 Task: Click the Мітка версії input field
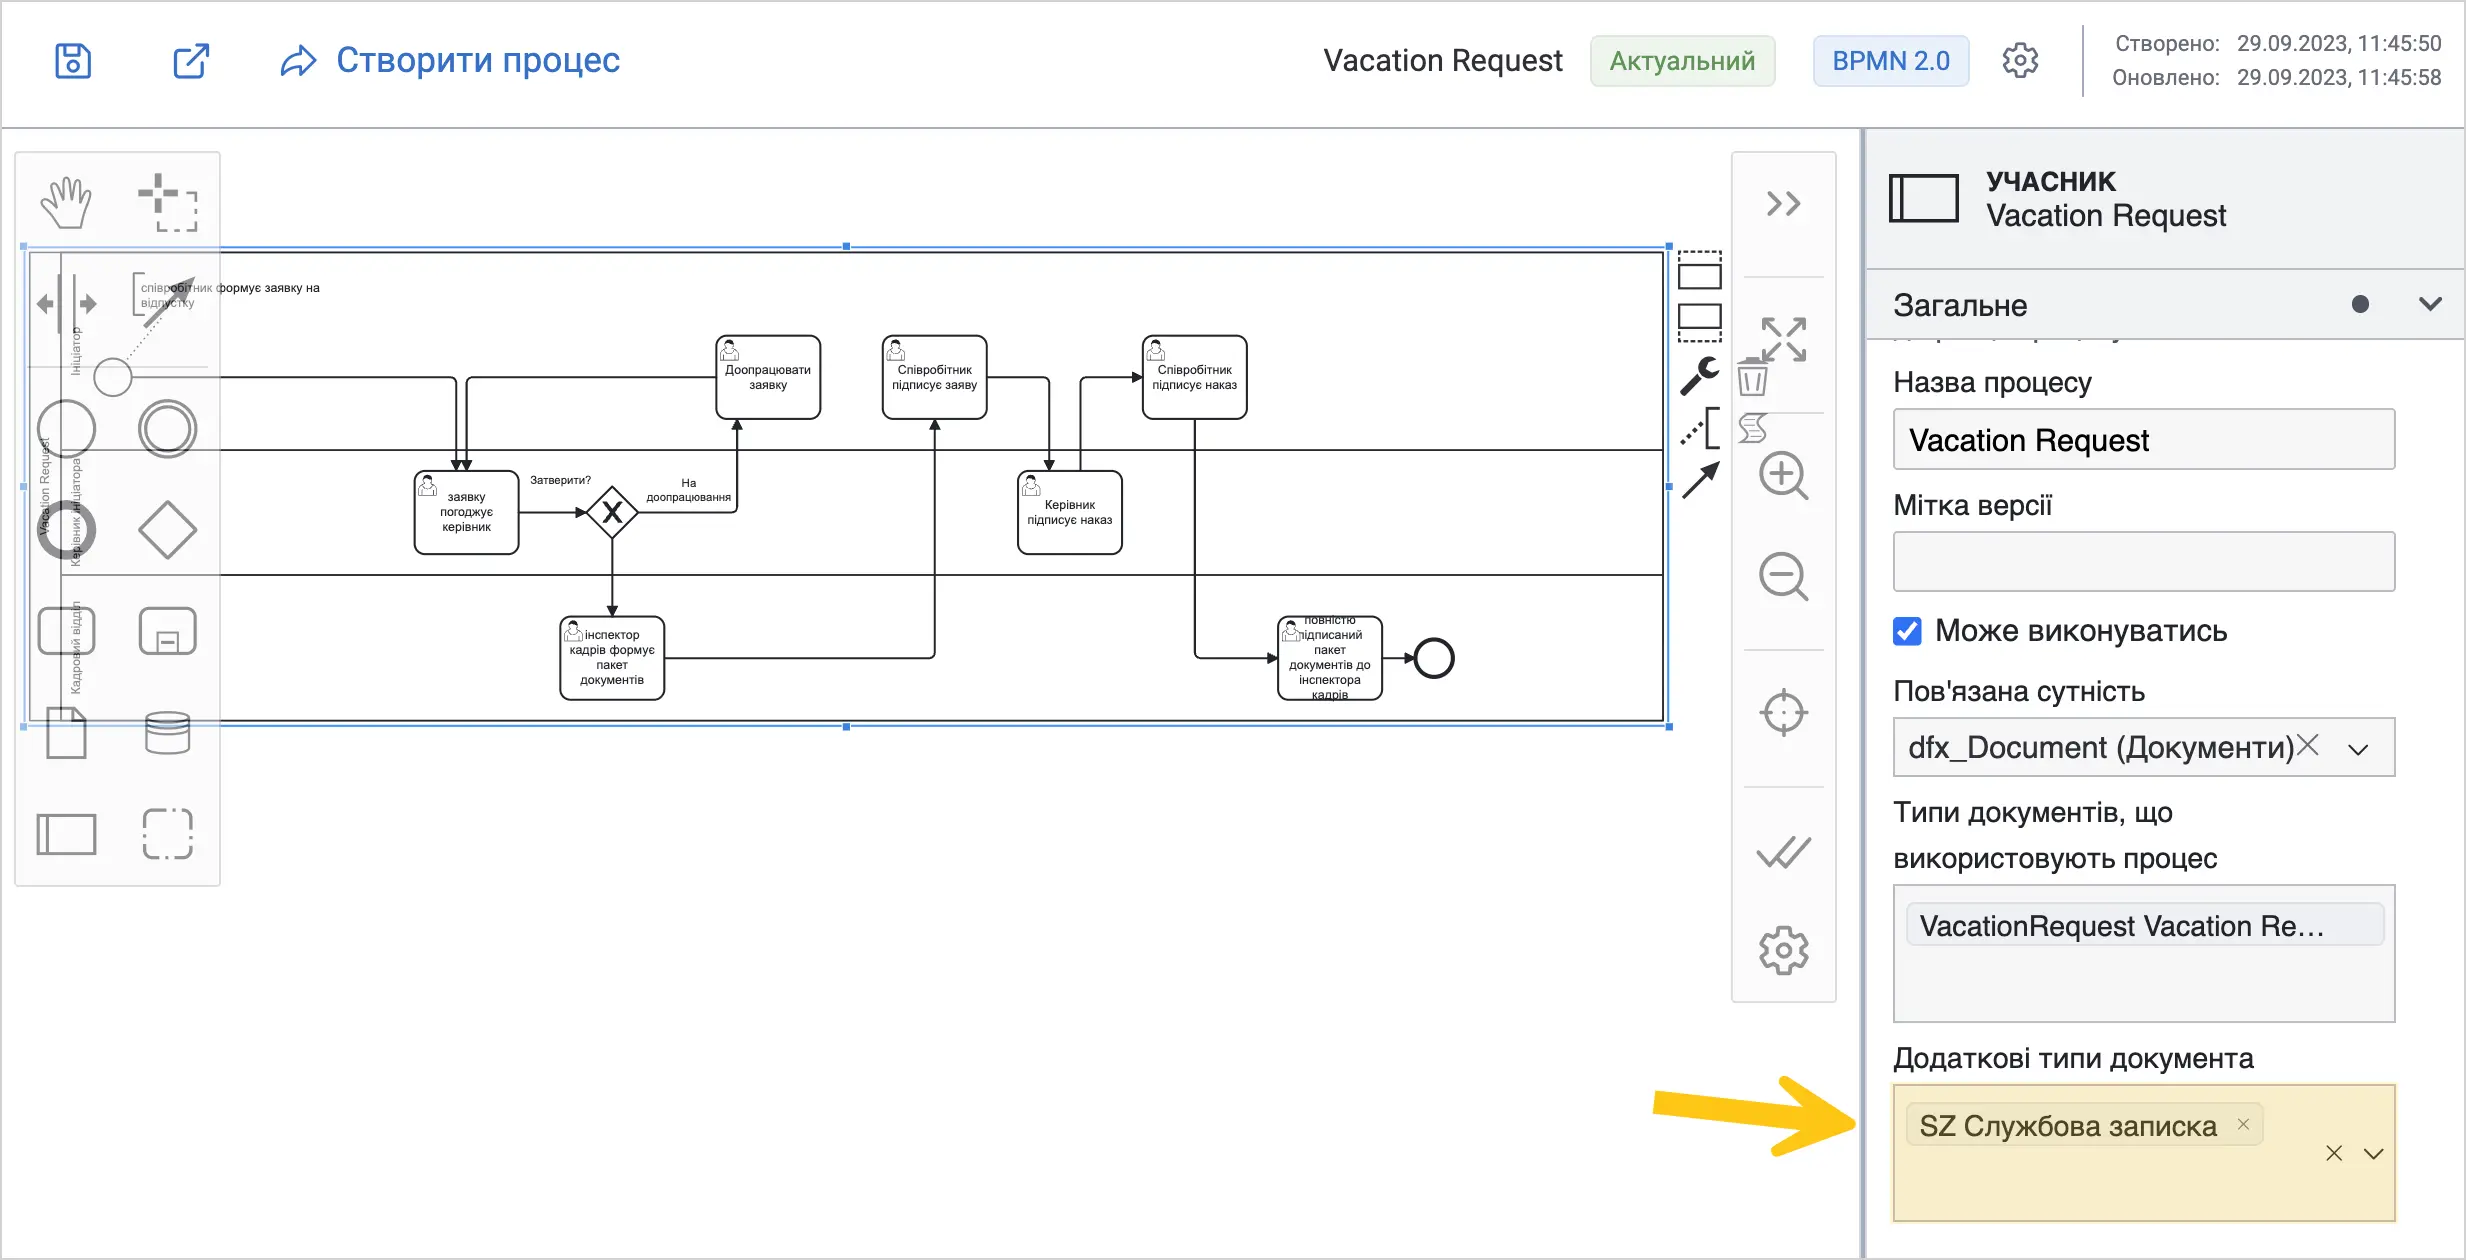(x=2143, y=561)
